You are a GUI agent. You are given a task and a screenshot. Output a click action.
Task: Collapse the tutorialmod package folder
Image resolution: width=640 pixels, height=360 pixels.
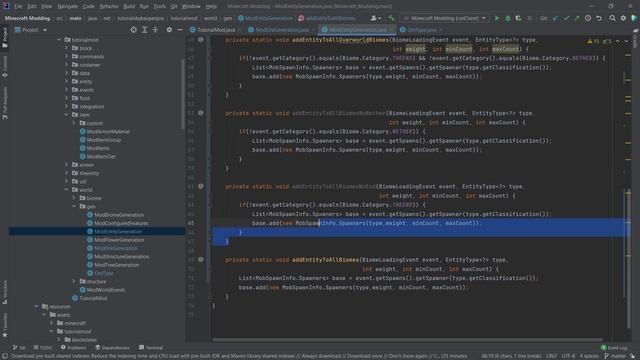[59, 40]
